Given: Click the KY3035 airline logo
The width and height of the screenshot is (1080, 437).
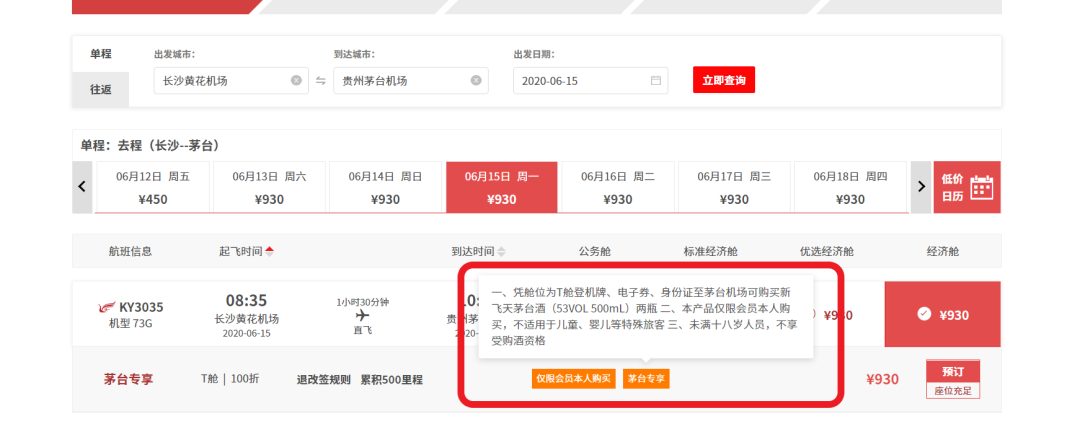Looking at the screenshot, I should [x=107, y=307].
